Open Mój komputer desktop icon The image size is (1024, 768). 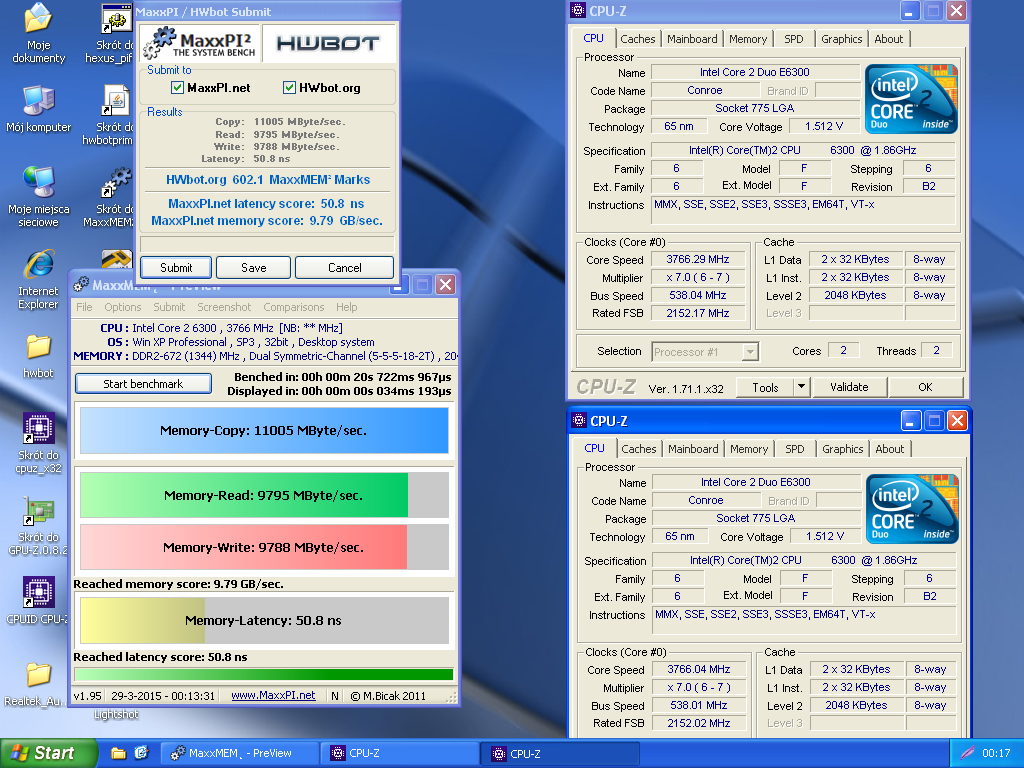coord(38,109)
